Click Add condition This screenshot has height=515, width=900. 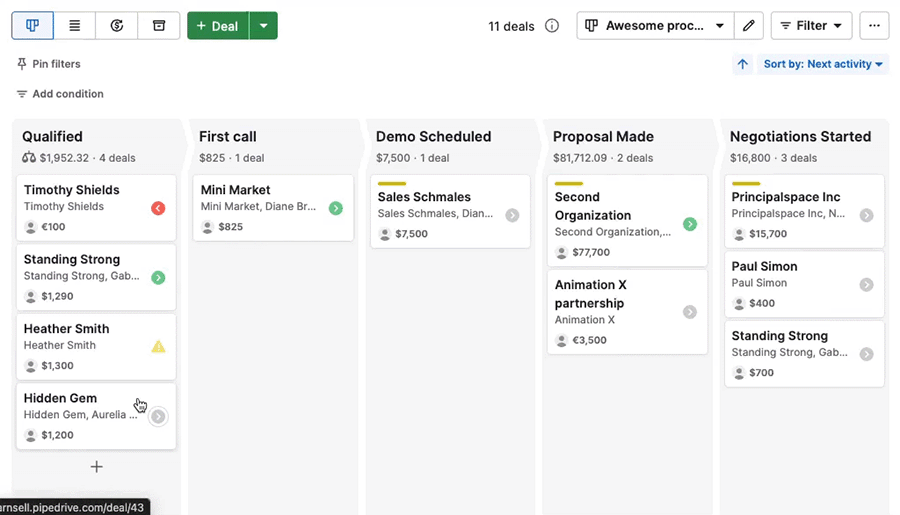click(x=60, y=94)
